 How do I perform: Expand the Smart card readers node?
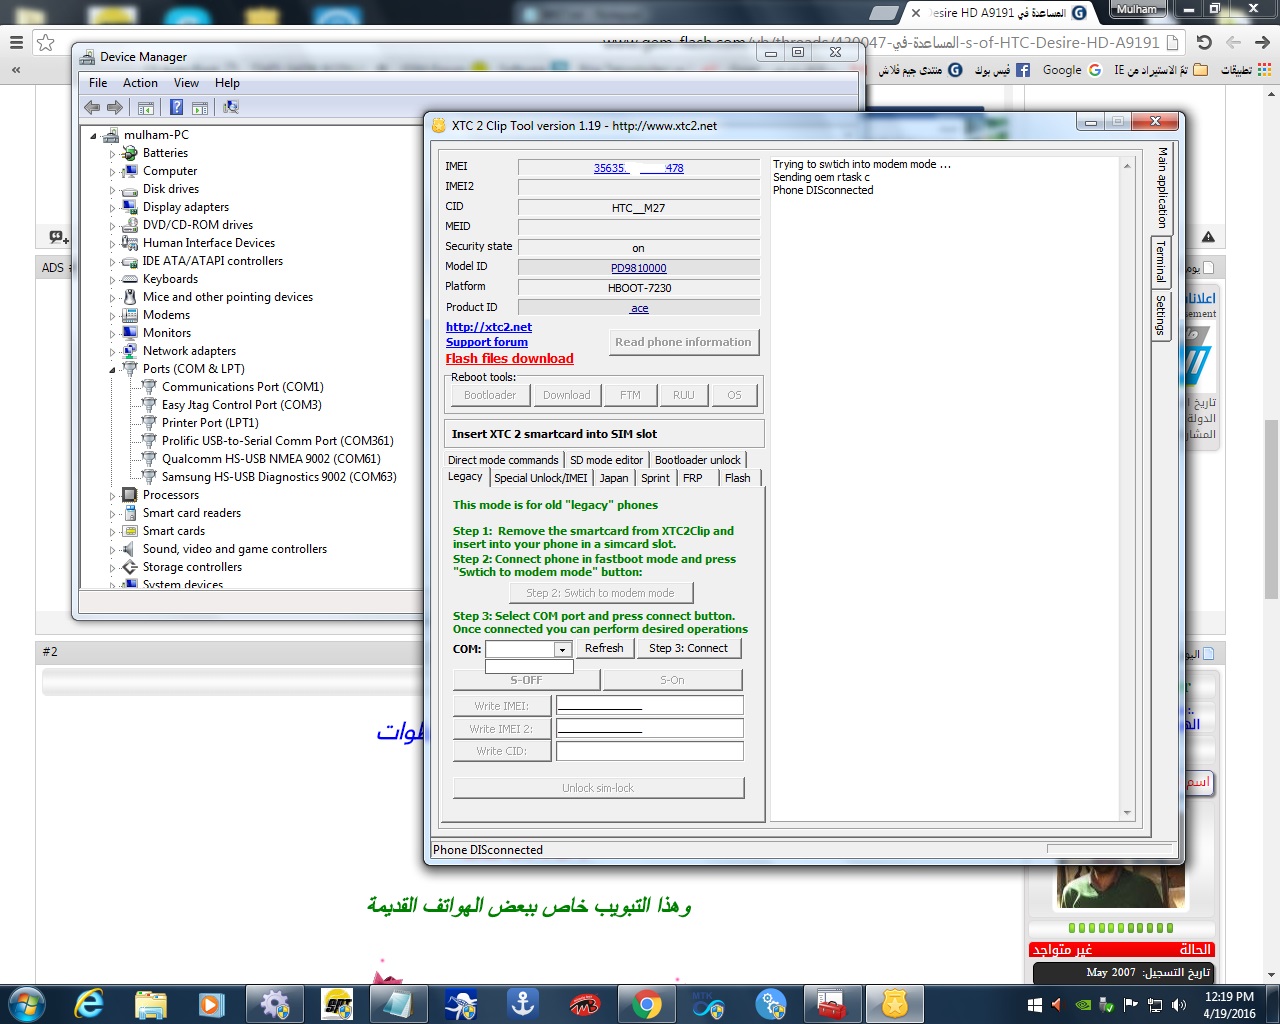112,514
